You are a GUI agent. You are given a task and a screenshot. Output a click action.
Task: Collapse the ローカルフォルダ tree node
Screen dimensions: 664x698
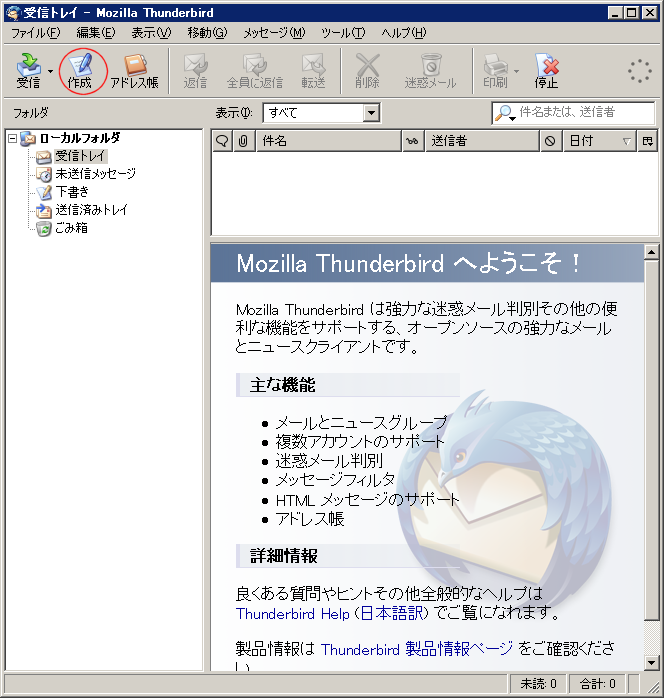tap(12, 138)
